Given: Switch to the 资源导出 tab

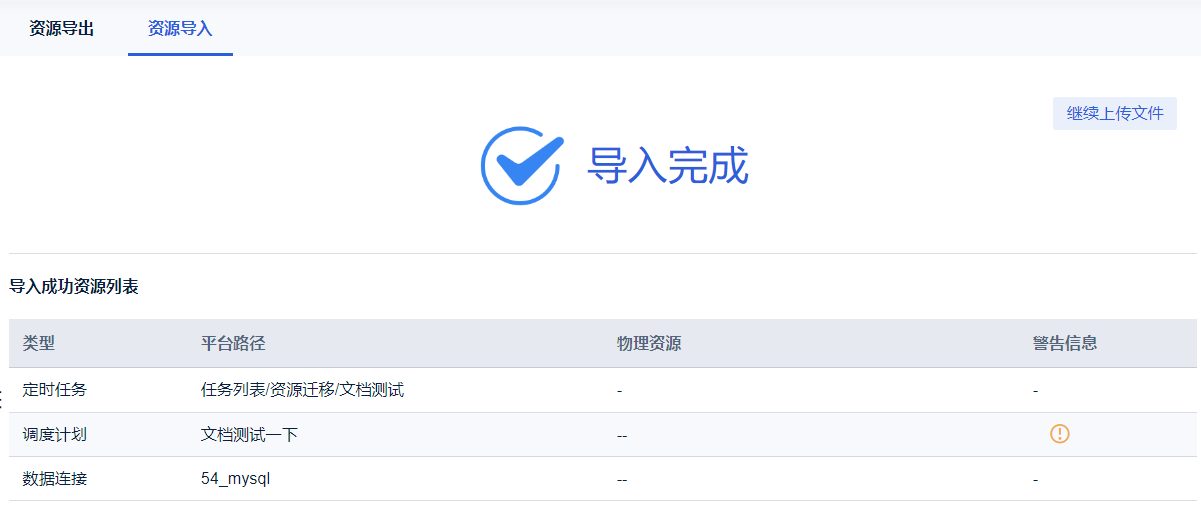Looking at the screenshot, I should coord(62,28).
